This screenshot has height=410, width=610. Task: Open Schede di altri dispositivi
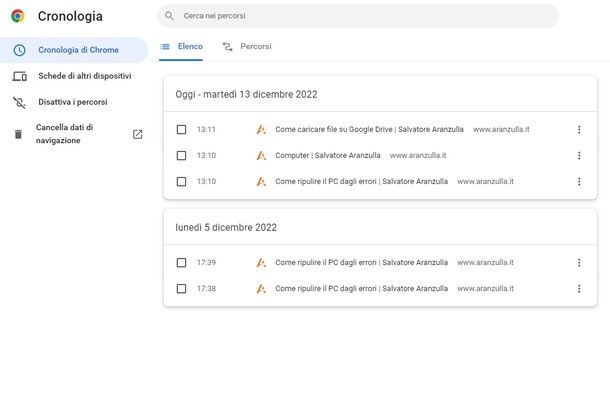84,76
